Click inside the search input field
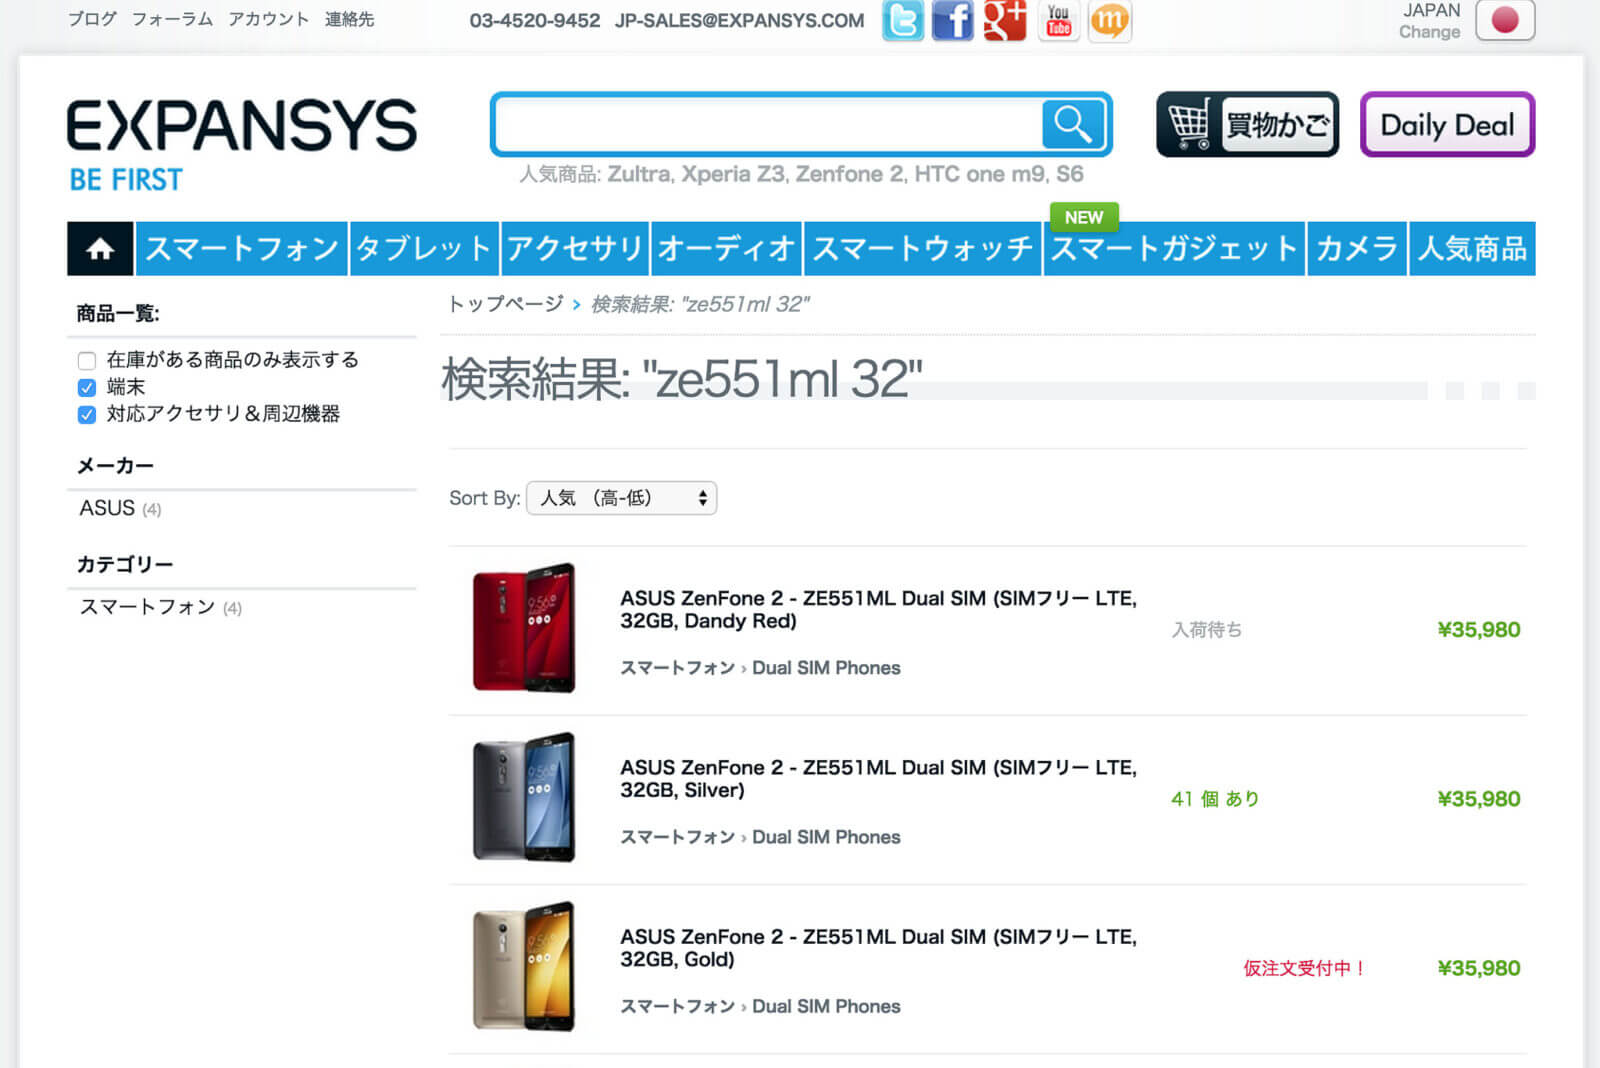Image resolution: width=1600 pixels, height=1068 pixels. [x=768, y=124]
